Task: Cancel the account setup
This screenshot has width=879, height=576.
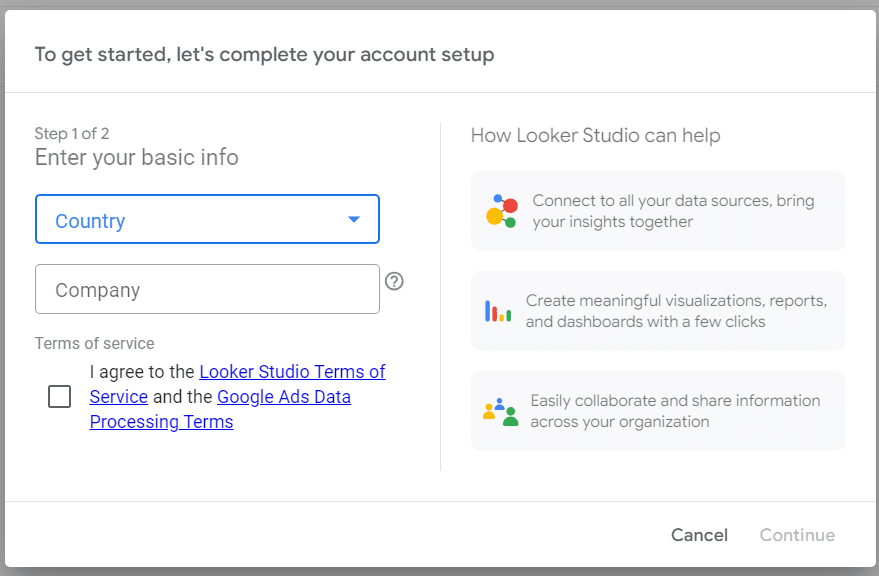Action: tap(699, 535)
